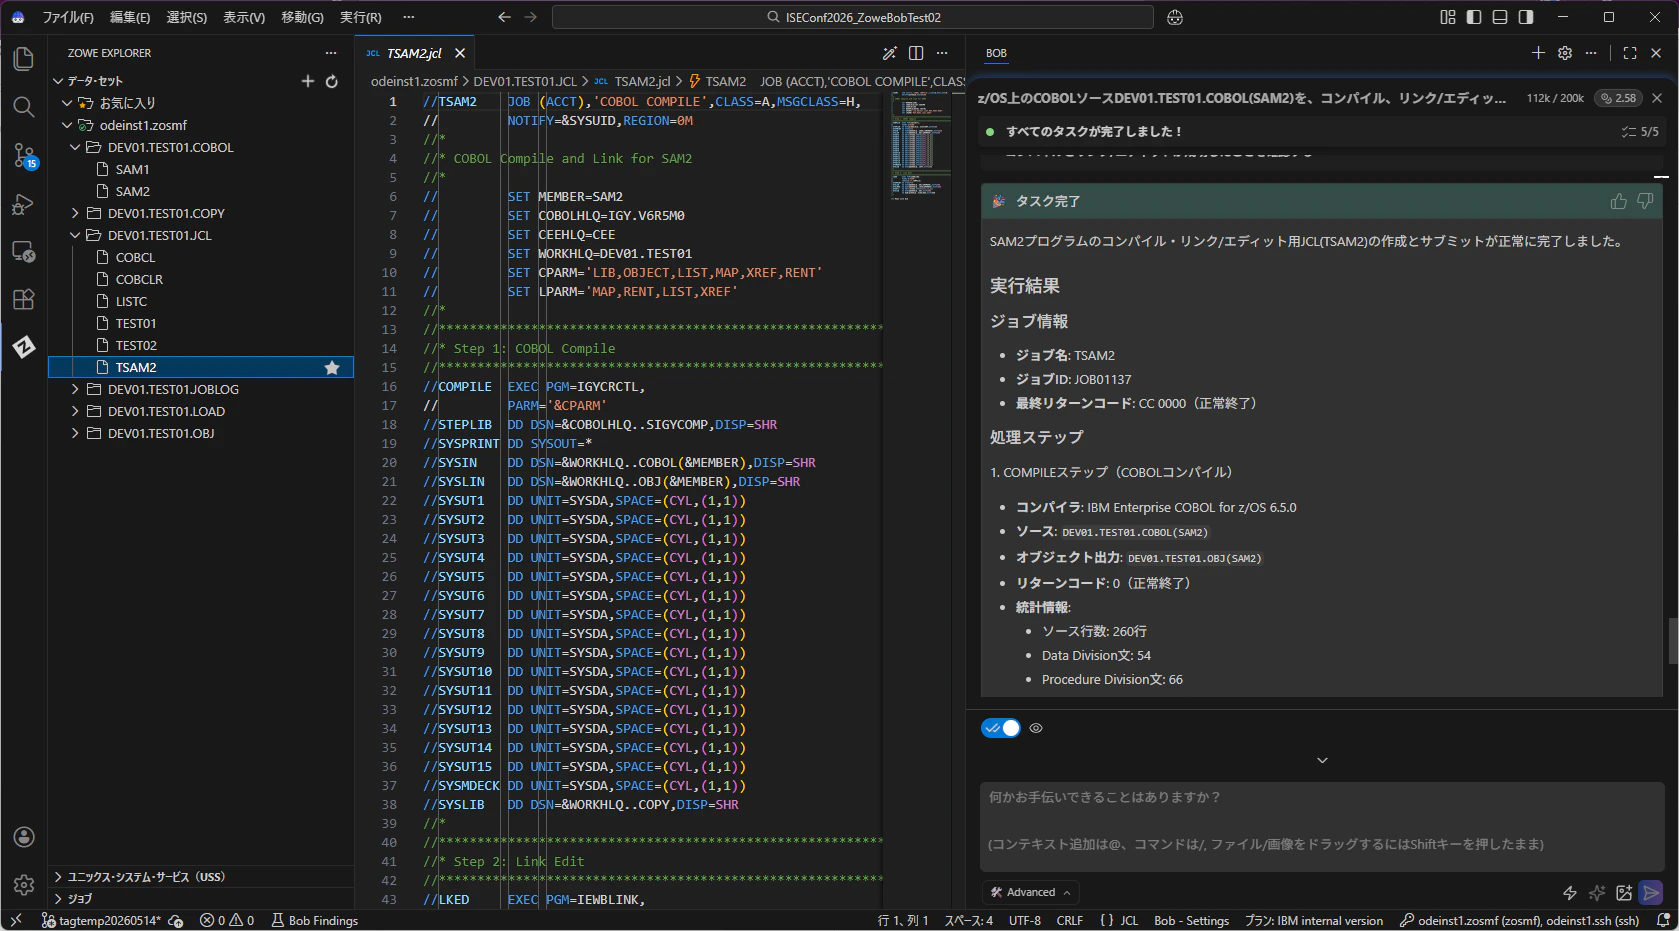The height and width of the screenshot is (931, 1679).
Task: Click the Bob sparkle icon in editor toolbar
Action: click(889, 53)
